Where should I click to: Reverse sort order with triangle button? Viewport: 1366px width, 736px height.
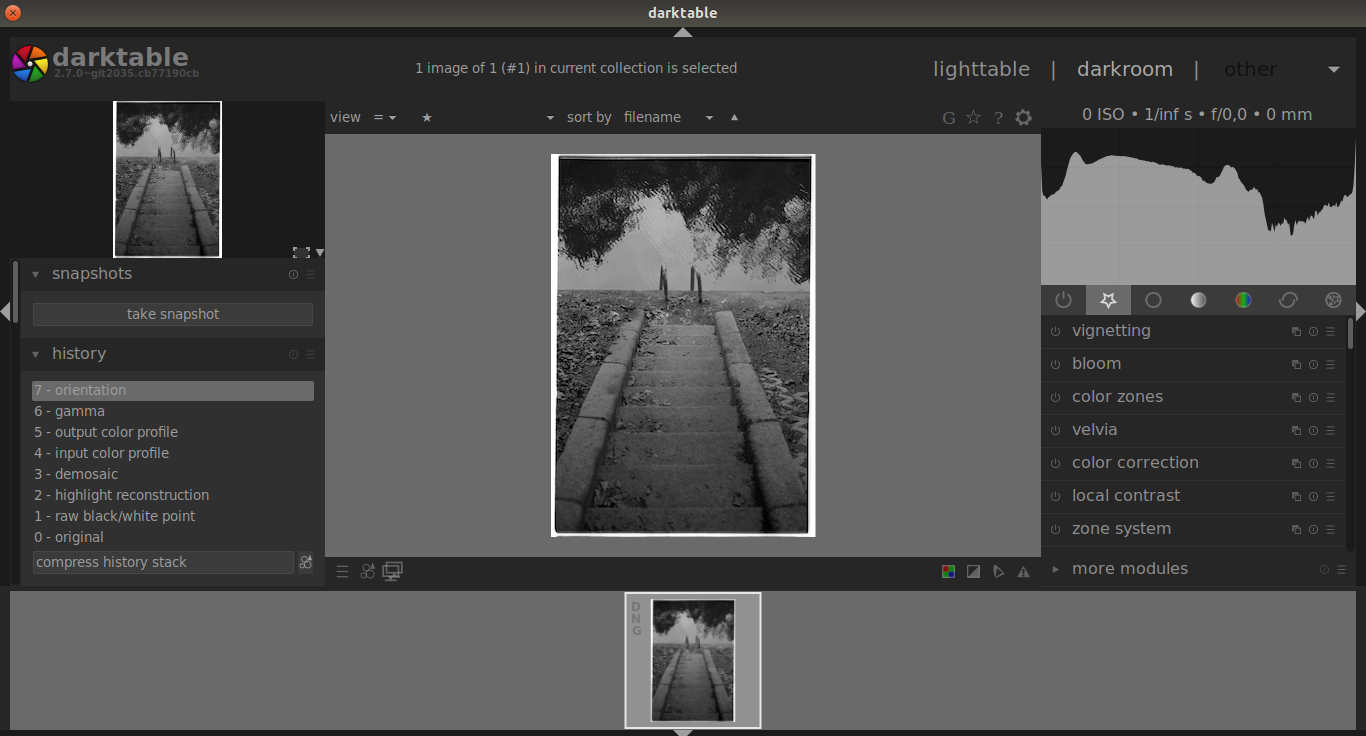(x=734, y=118)
